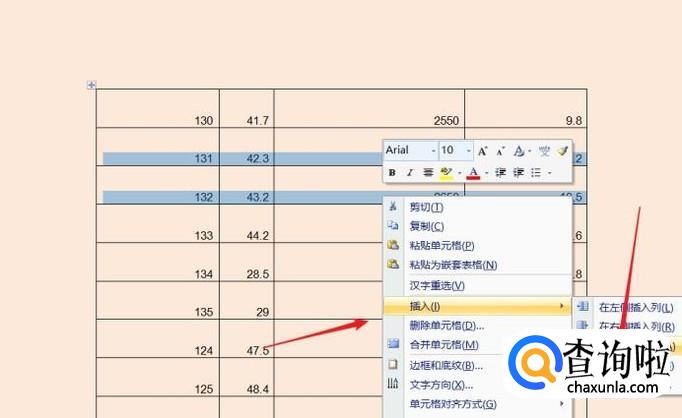Image resolution: width=682 pixels, height=418 pixels.
Task: Click paste icon beside 粘贴单元格
Action: tap(393, 245)
